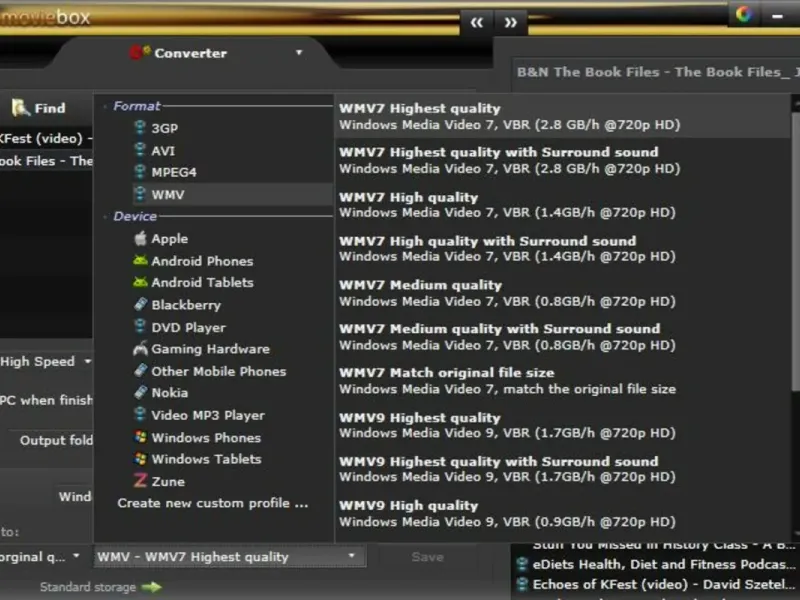Select eDiets Health, Diet and Fitness row

tap(658, 564)
